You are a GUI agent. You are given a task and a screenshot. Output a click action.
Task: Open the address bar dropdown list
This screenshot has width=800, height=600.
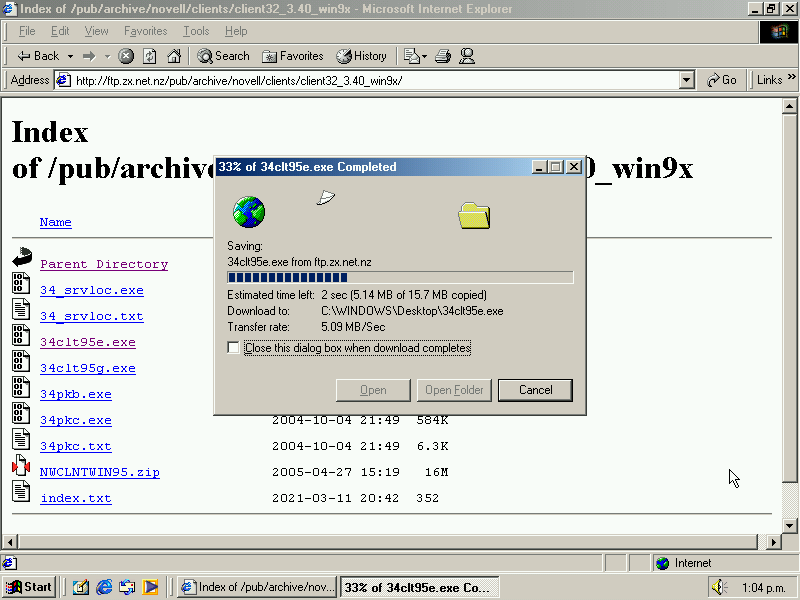pos(687,80)
